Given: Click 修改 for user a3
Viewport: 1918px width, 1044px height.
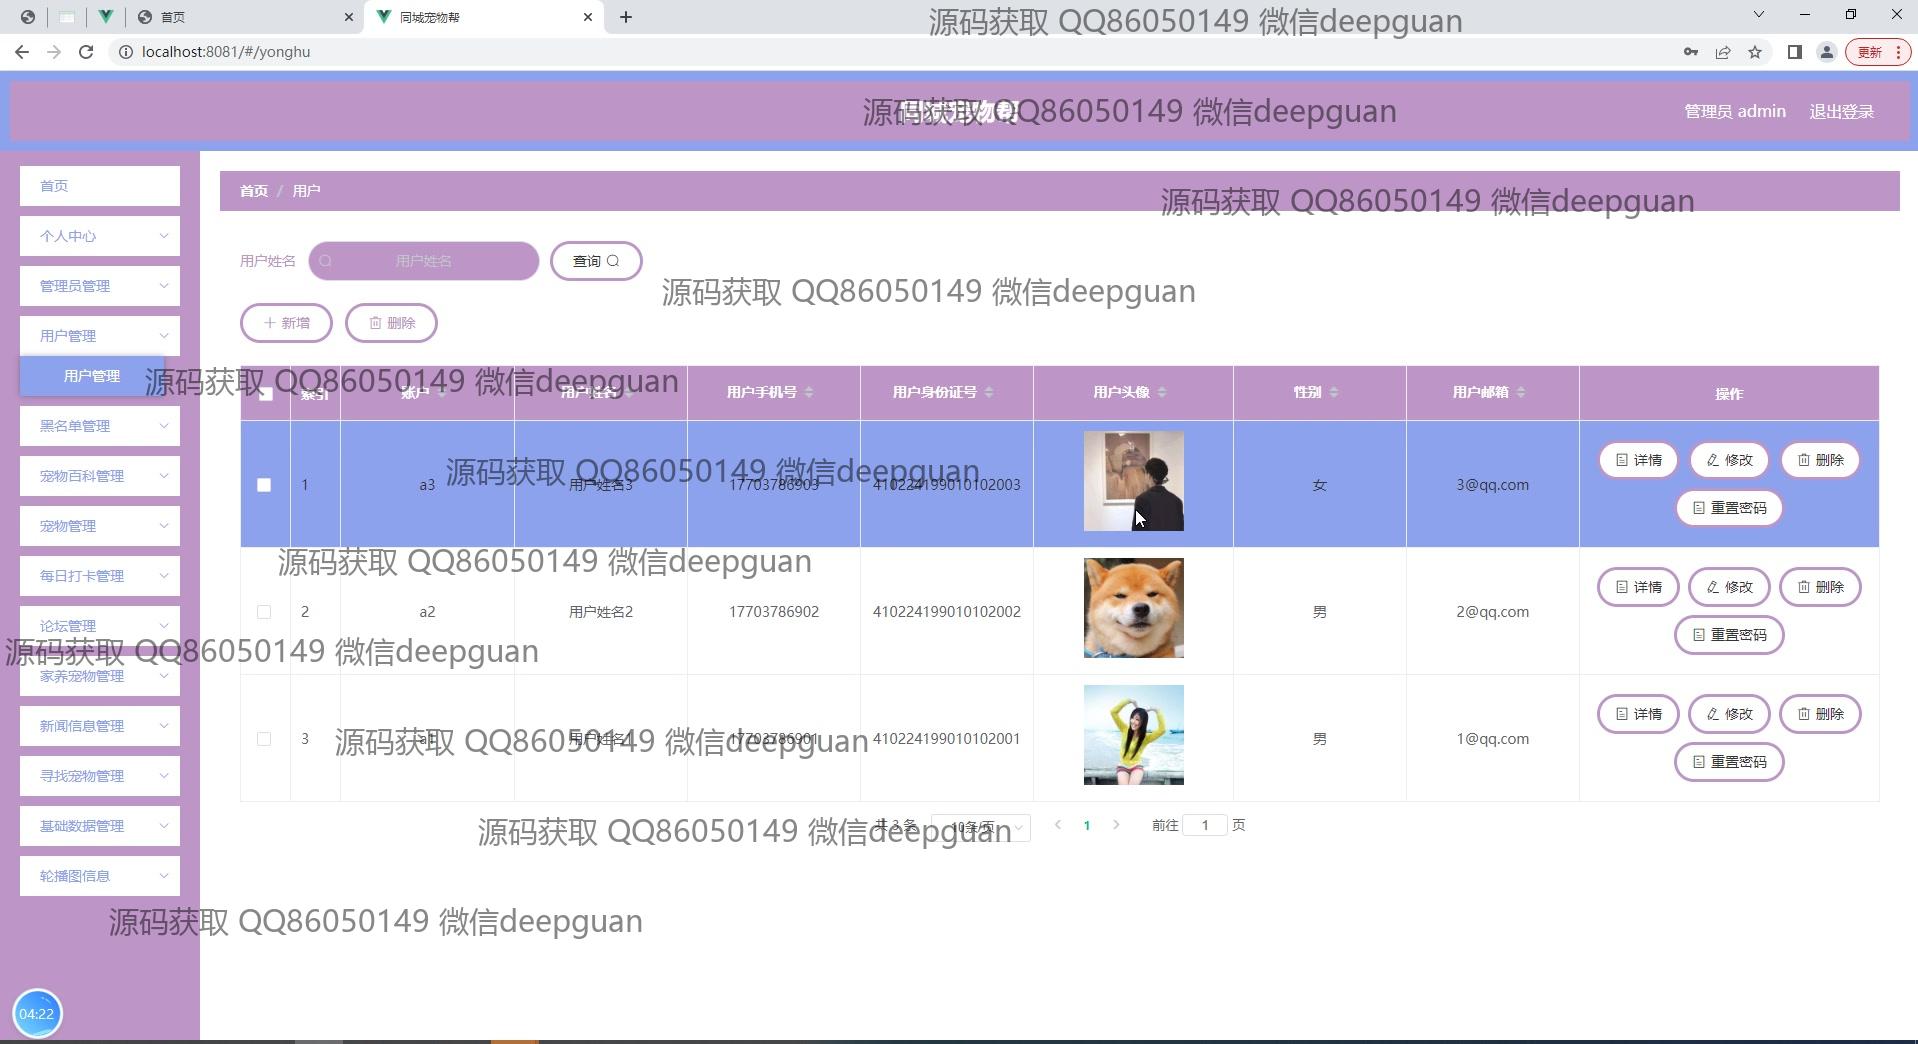Looking at the screenshot, I should coord(1729,460).
